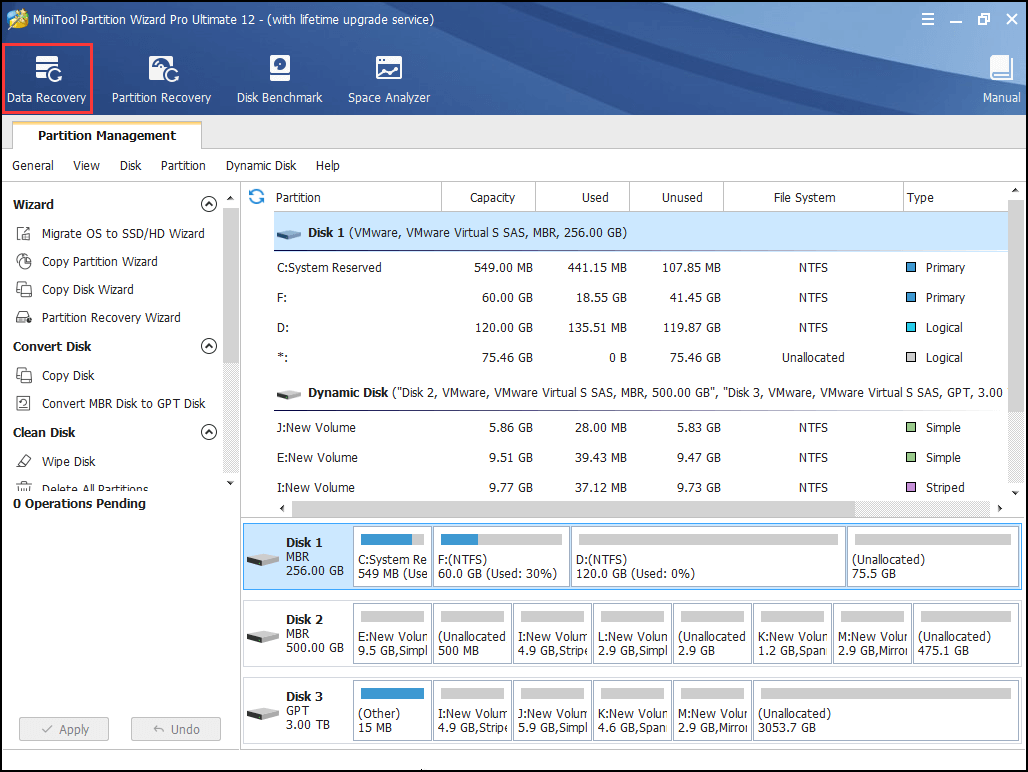
Task: Click the partition list scroll-right arrow
Action: coord(1000,508)
